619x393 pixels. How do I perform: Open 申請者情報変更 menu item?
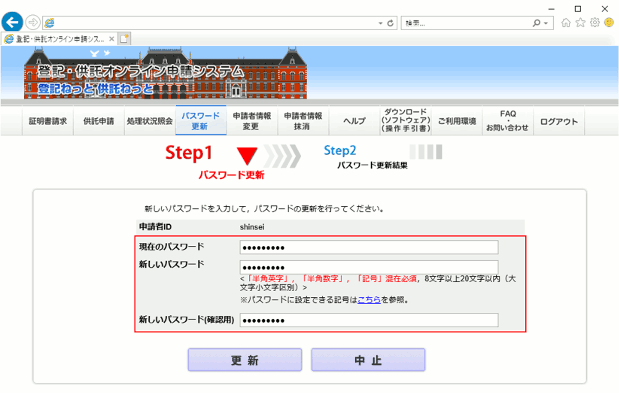point(251,121)
